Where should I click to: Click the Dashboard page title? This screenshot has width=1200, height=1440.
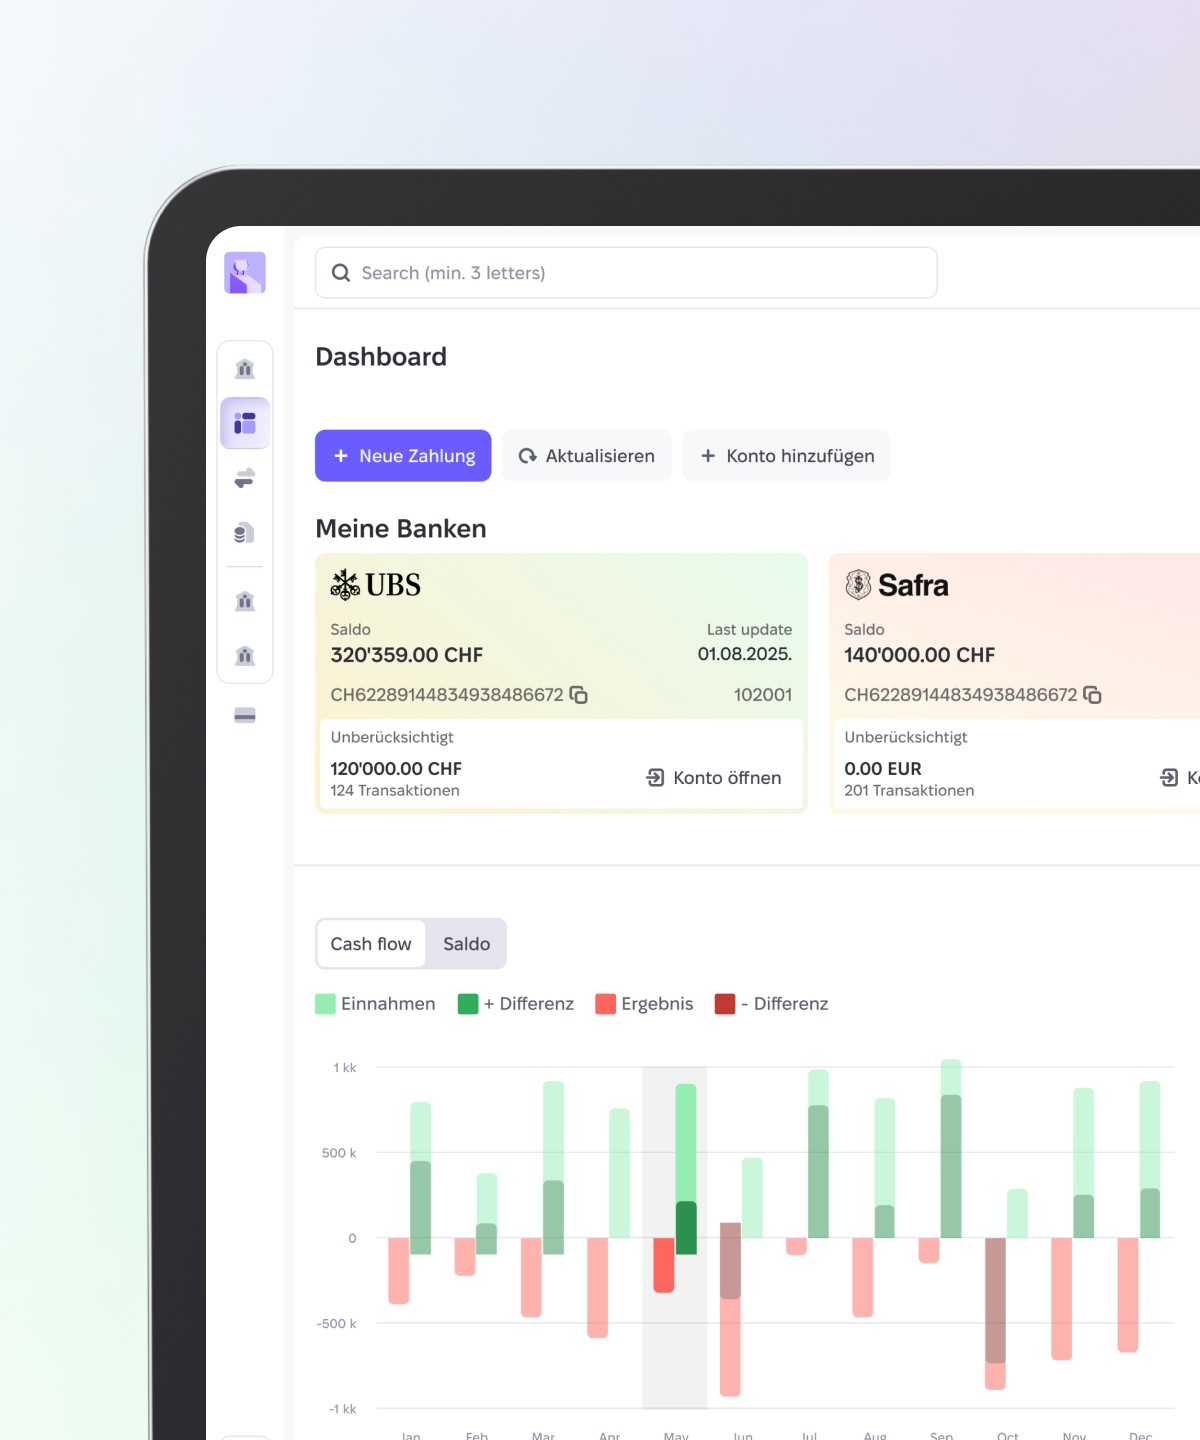[x=381, y=357]
